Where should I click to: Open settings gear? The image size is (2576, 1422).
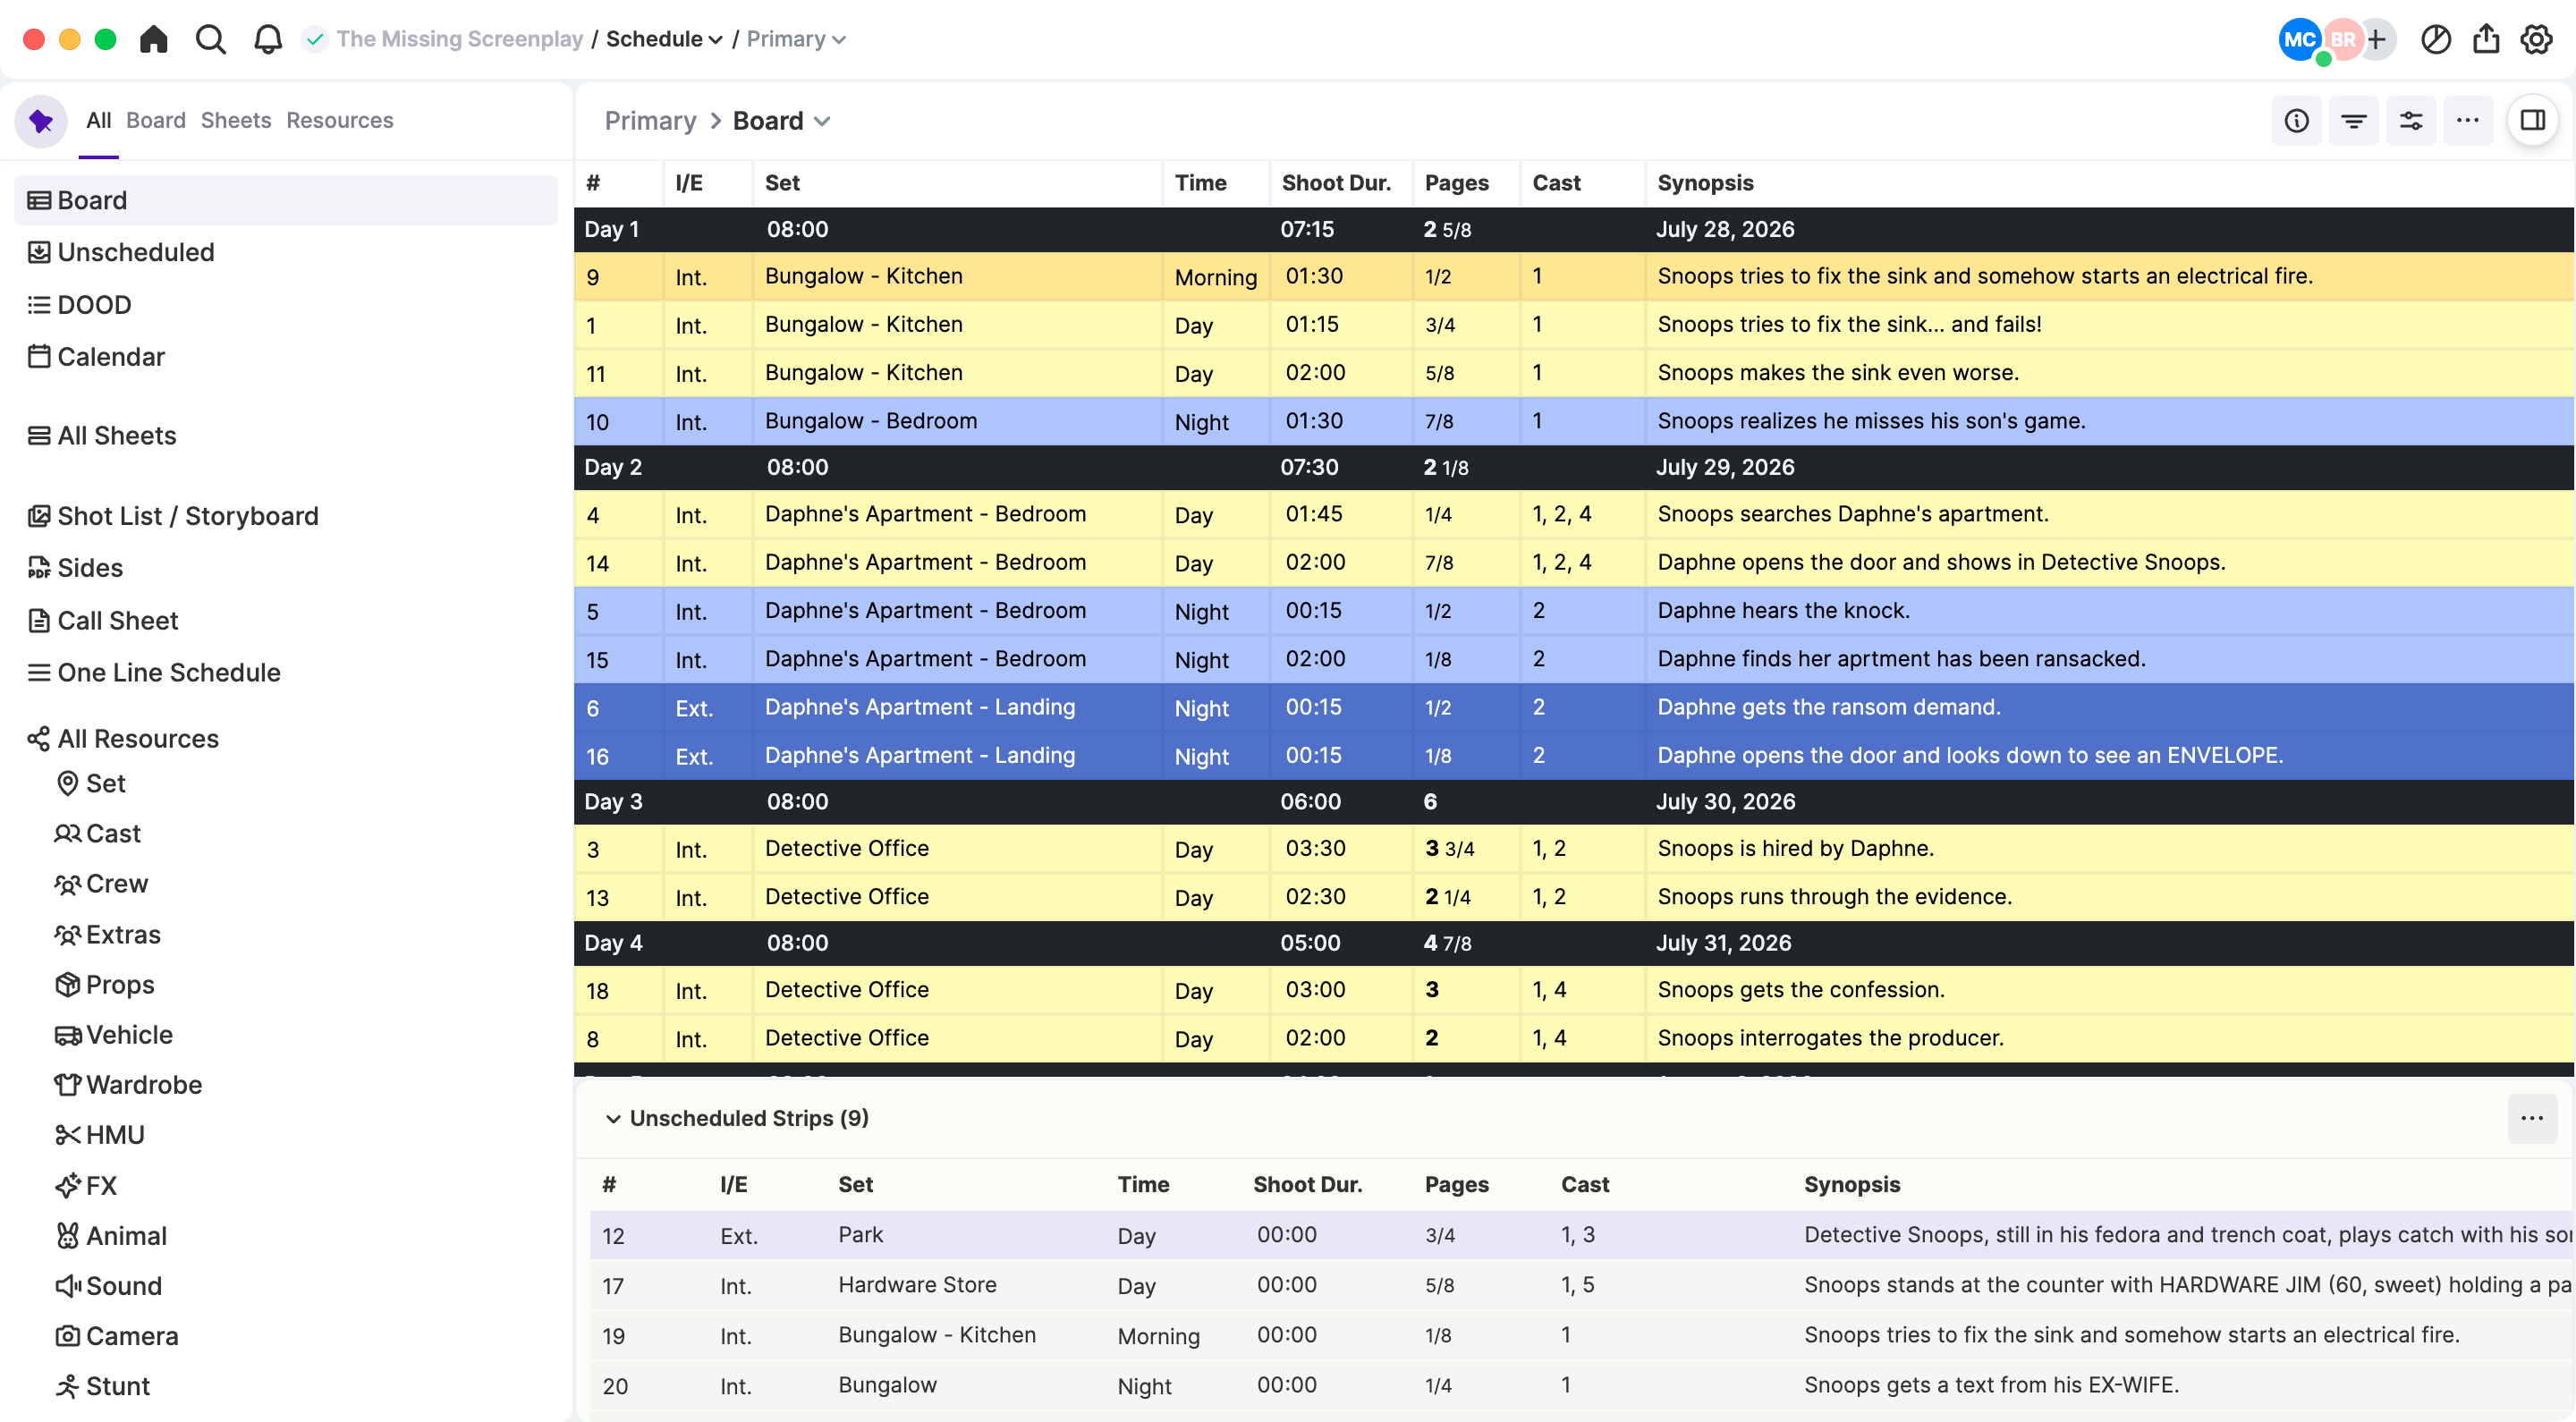(2537, 39)
